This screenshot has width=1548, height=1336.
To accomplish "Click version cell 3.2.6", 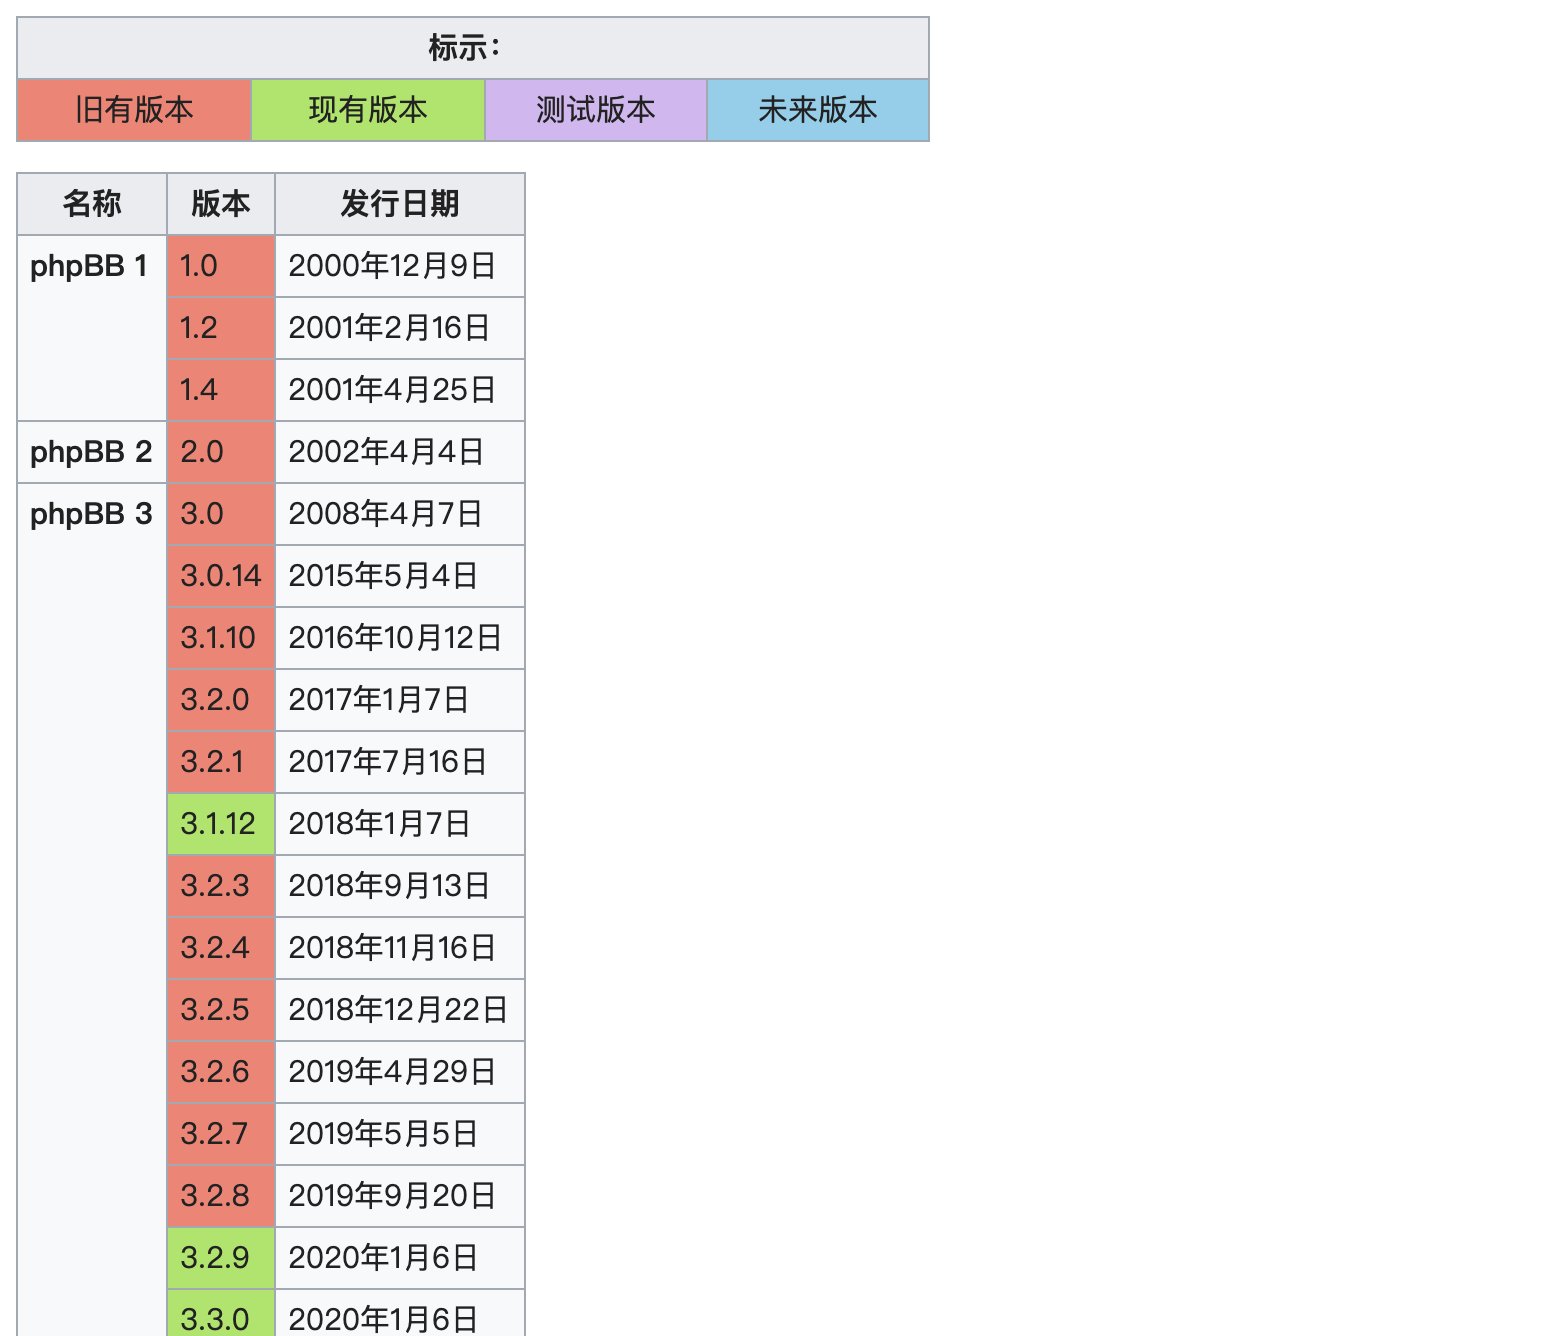I will (x=221, y=1072).
